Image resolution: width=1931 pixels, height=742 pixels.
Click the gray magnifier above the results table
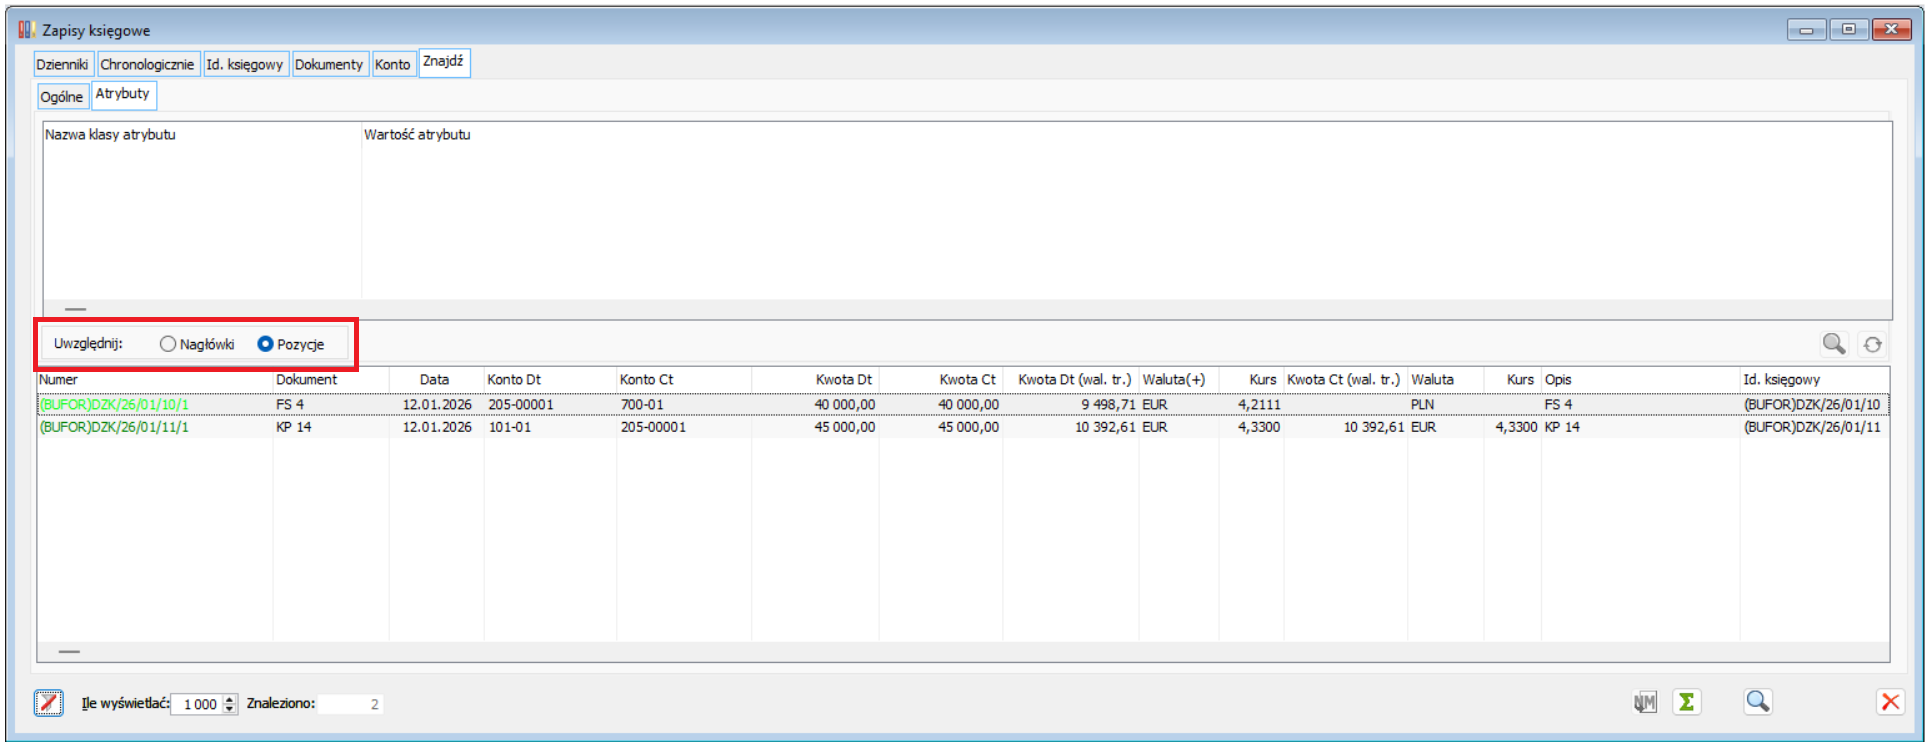point(1833,344)
